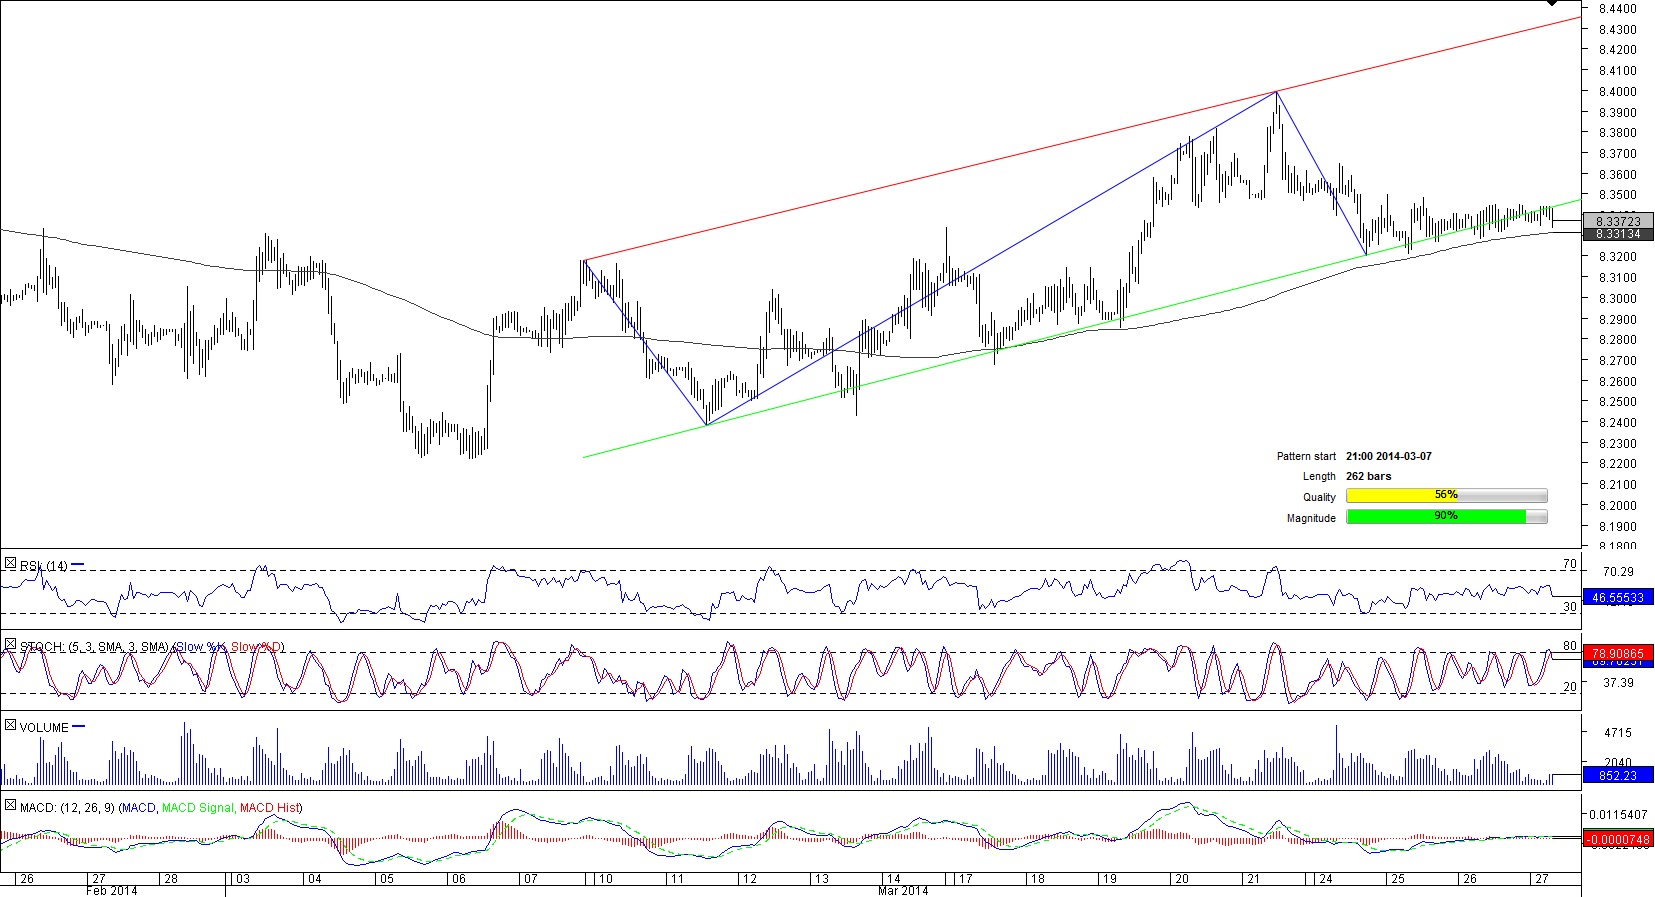Close the STOCH indicator panel
1655x897 pixels.
[10, 646]
